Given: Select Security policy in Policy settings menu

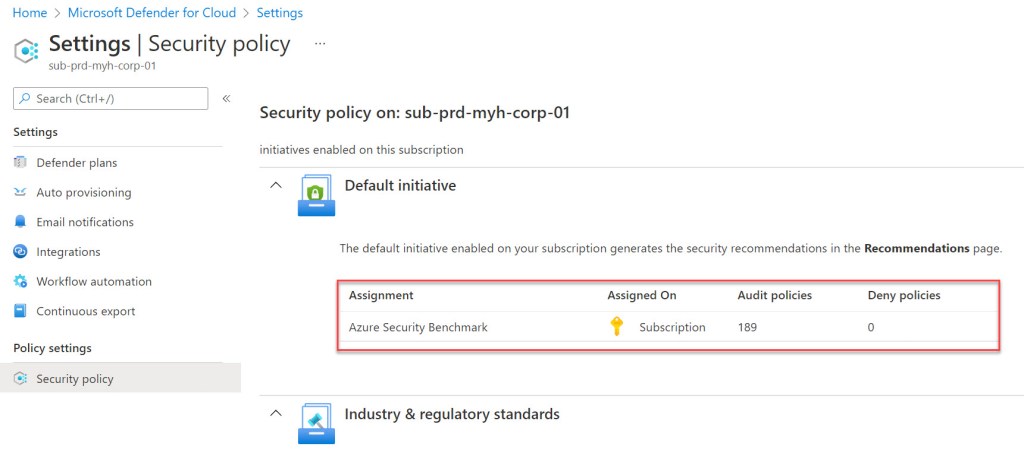Looking at the screenshot, I should point(75,379).
